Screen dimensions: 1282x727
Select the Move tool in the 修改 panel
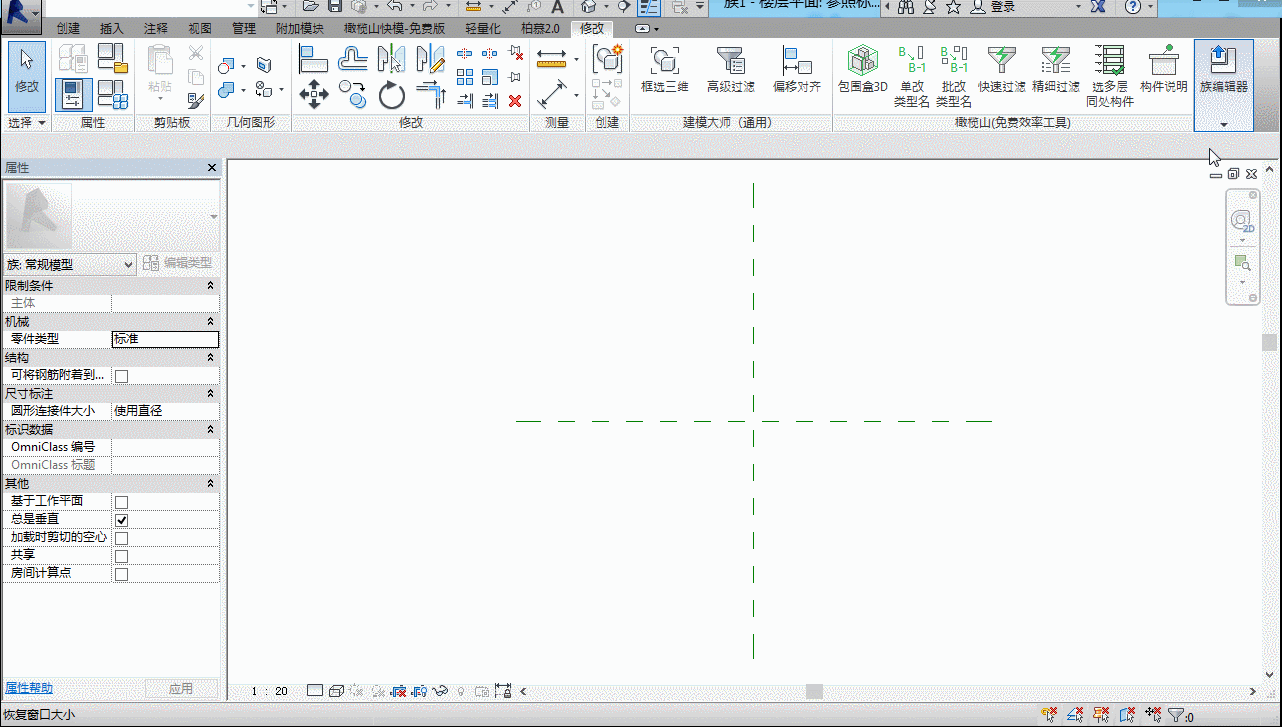pos(314,96)
